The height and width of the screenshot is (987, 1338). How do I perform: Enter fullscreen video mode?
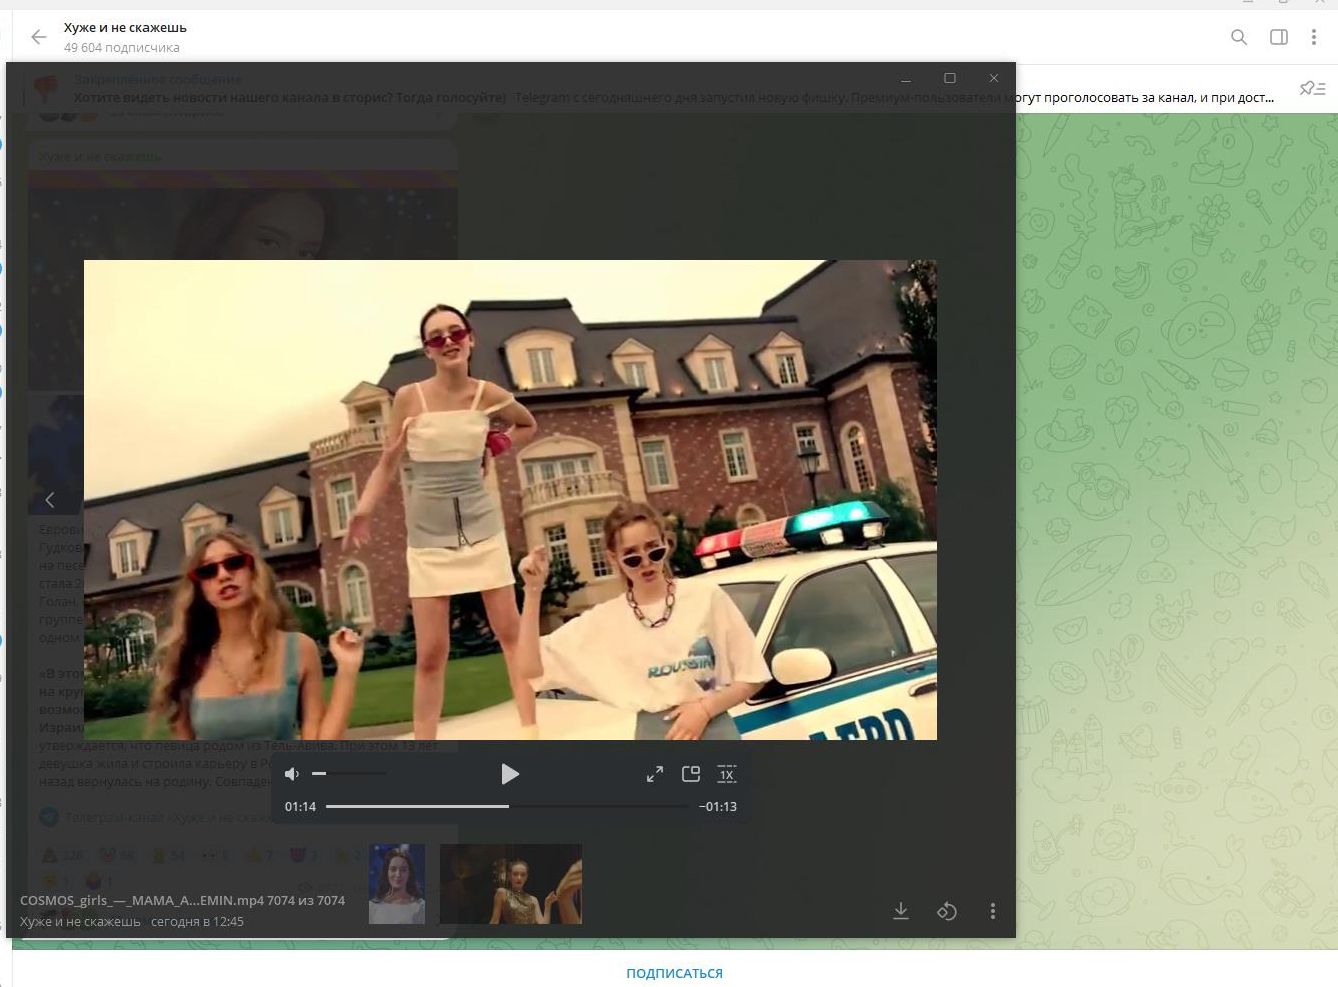[655, 774]
